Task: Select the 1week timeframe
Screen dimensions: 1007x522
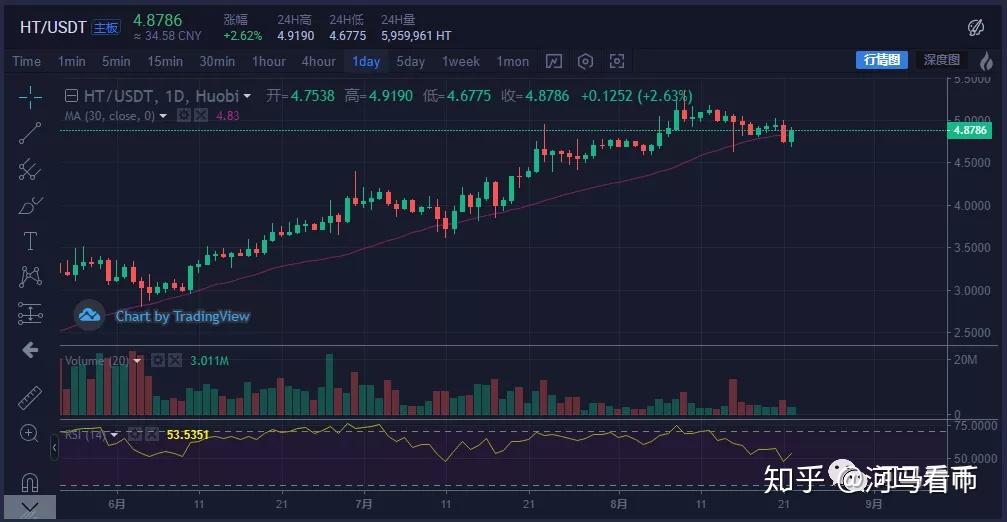Action: coord(460,62)
